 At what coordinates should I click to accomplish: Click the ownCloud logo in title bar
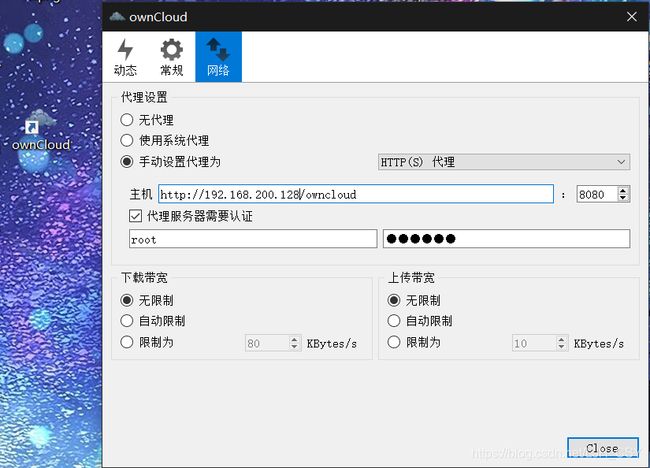[117, 17]
